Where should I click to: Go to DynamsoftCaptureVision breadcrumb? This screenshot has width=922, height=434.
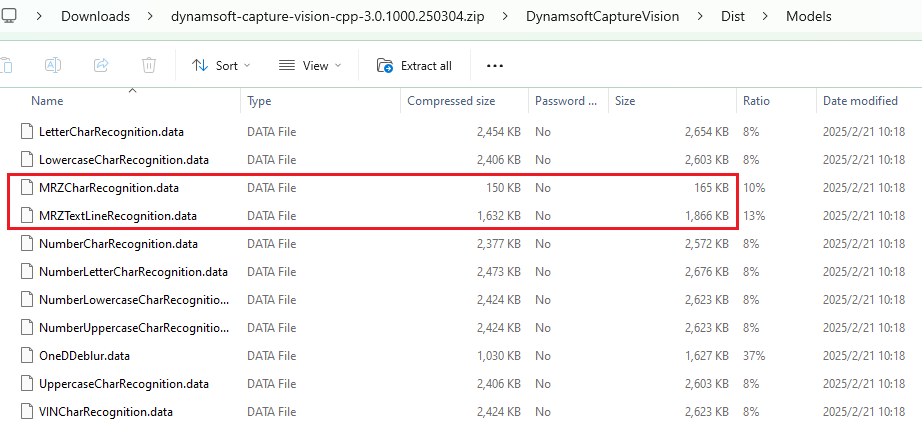pyautogui.click(x=603, y=16)
